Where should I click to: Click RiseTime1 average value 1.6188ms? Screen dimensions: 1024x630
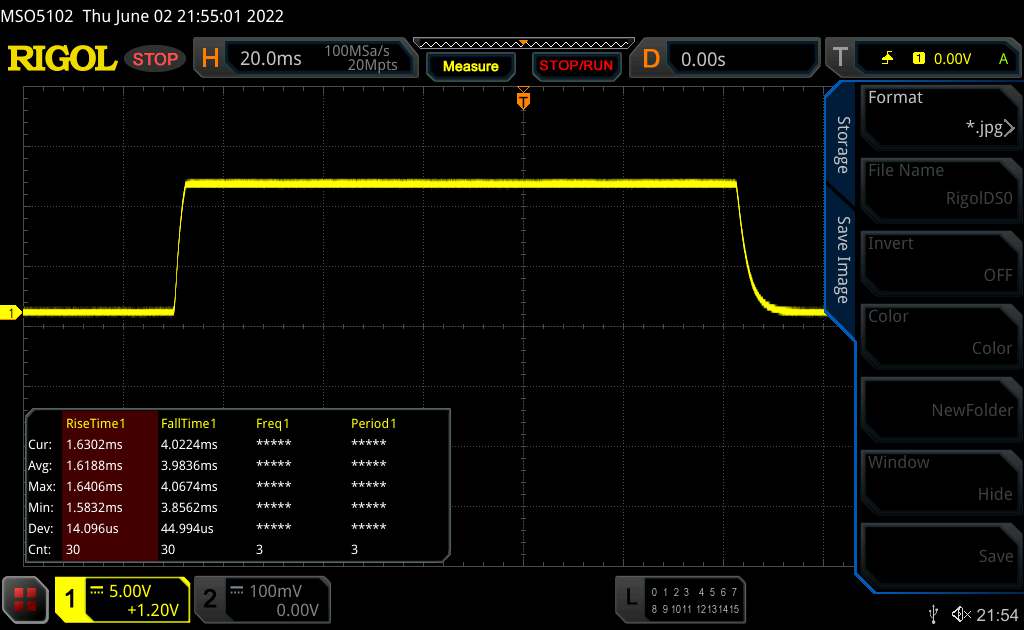click(x=94, y=465)
